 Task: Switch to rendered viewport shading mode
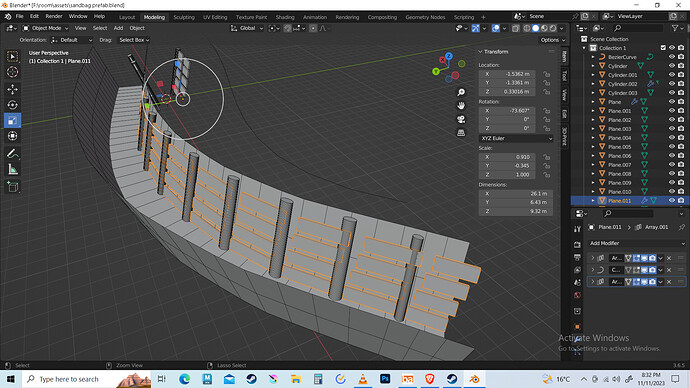(553, 28)
